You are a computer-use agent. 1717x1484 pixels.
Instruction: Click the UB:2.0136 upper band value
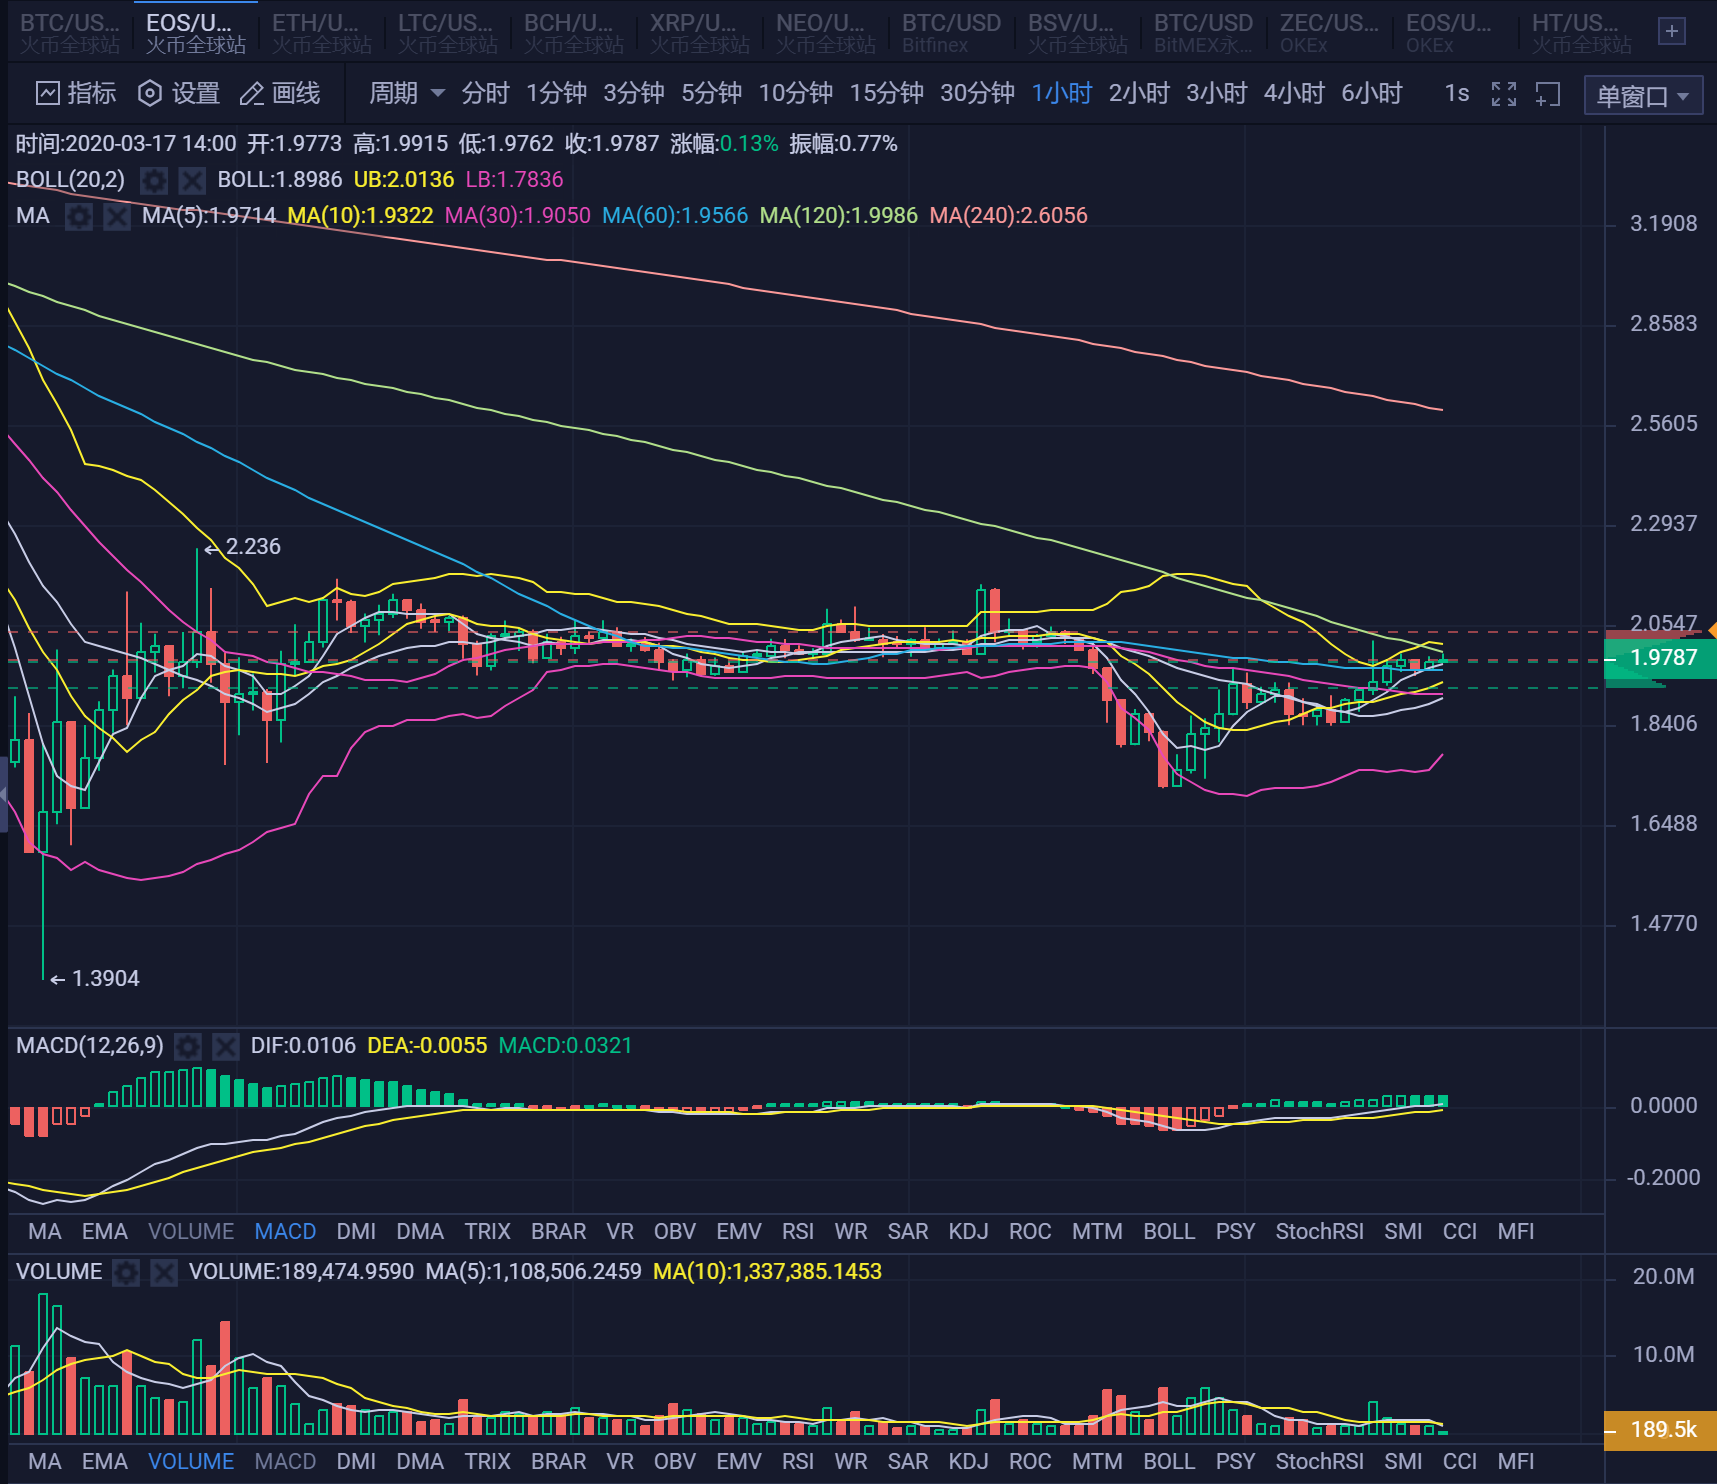point(404,180)
